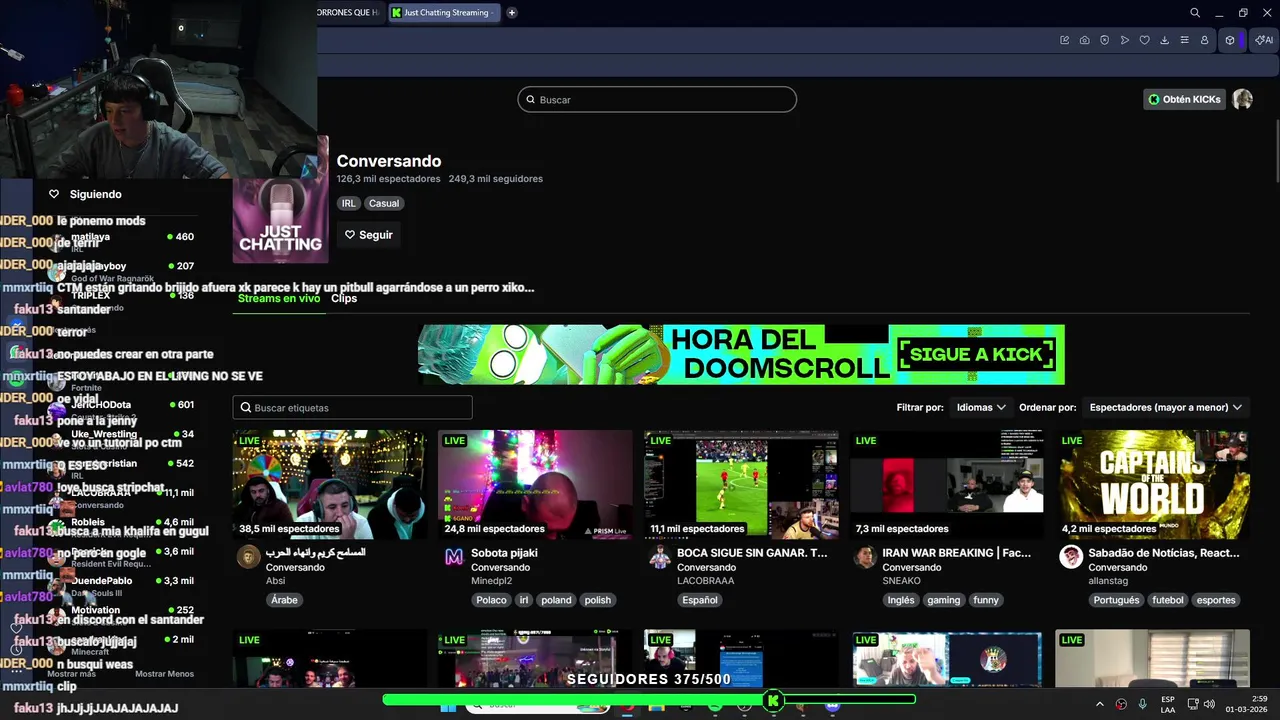The image size is (1280, 720).
Task: Open the BOCA SIGUE SIN GANAR stream title
Action: click(752, 552)
